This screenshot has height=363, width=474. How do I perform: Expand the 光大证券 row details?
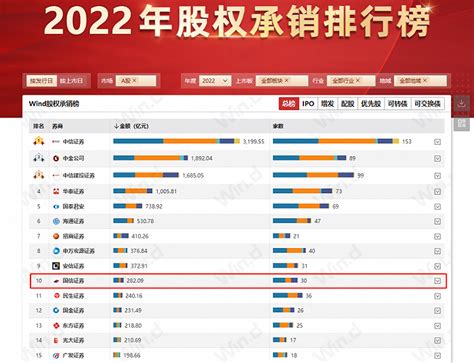[437, 341]
